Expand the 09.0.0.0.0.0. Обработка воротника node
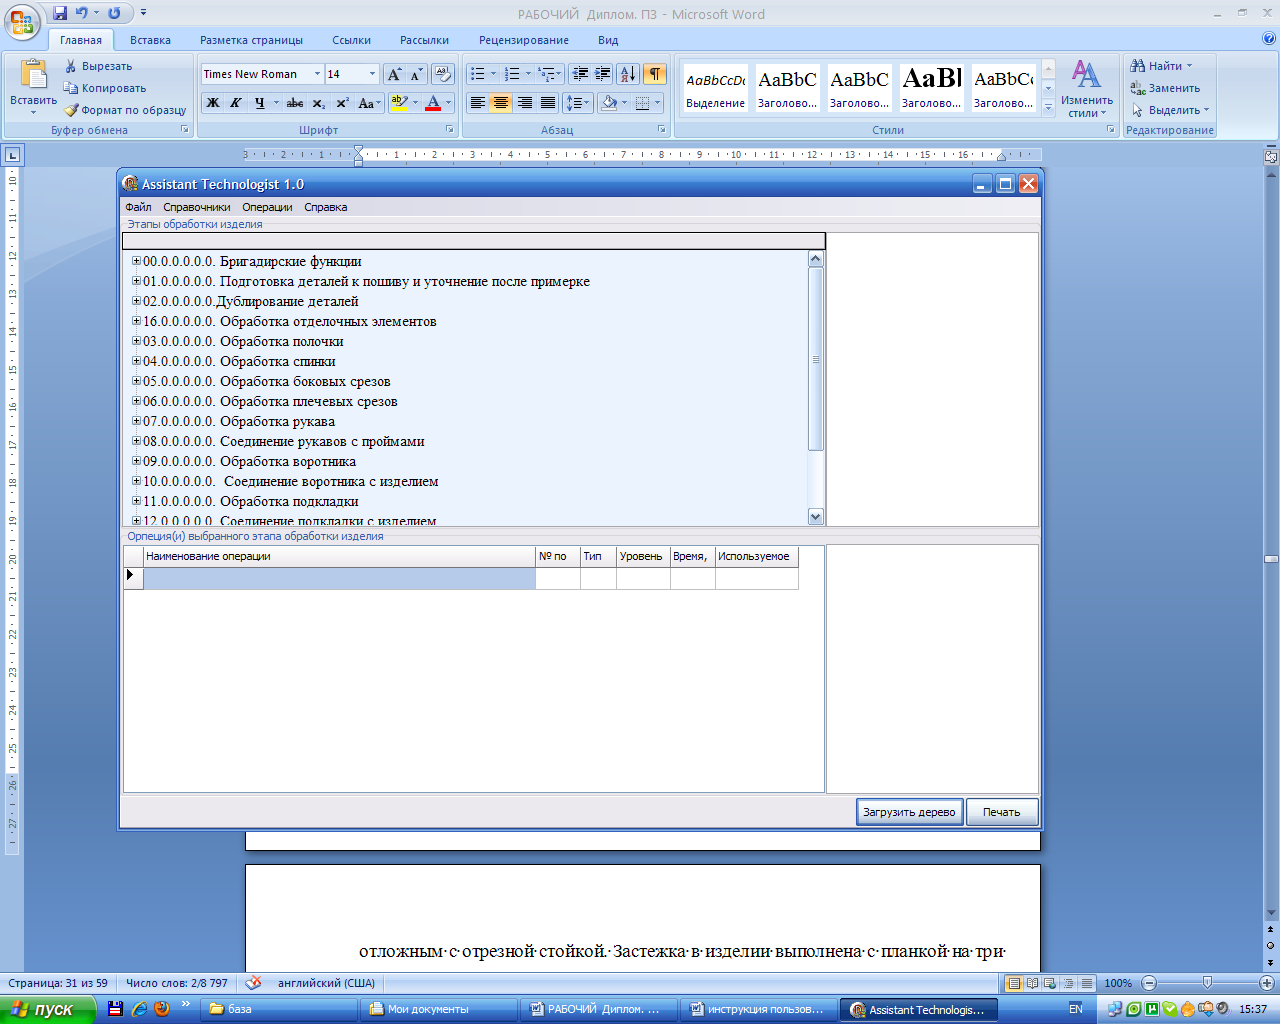This screenshot has height=1024, width=1280. [136, 461]
